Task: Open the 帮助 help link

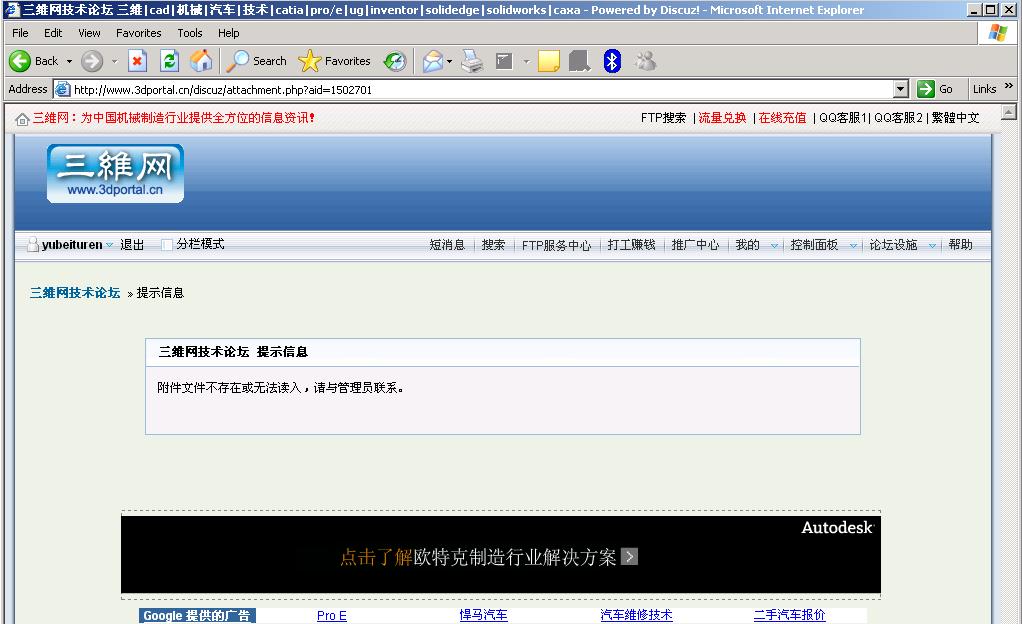Action: (960, 245)
